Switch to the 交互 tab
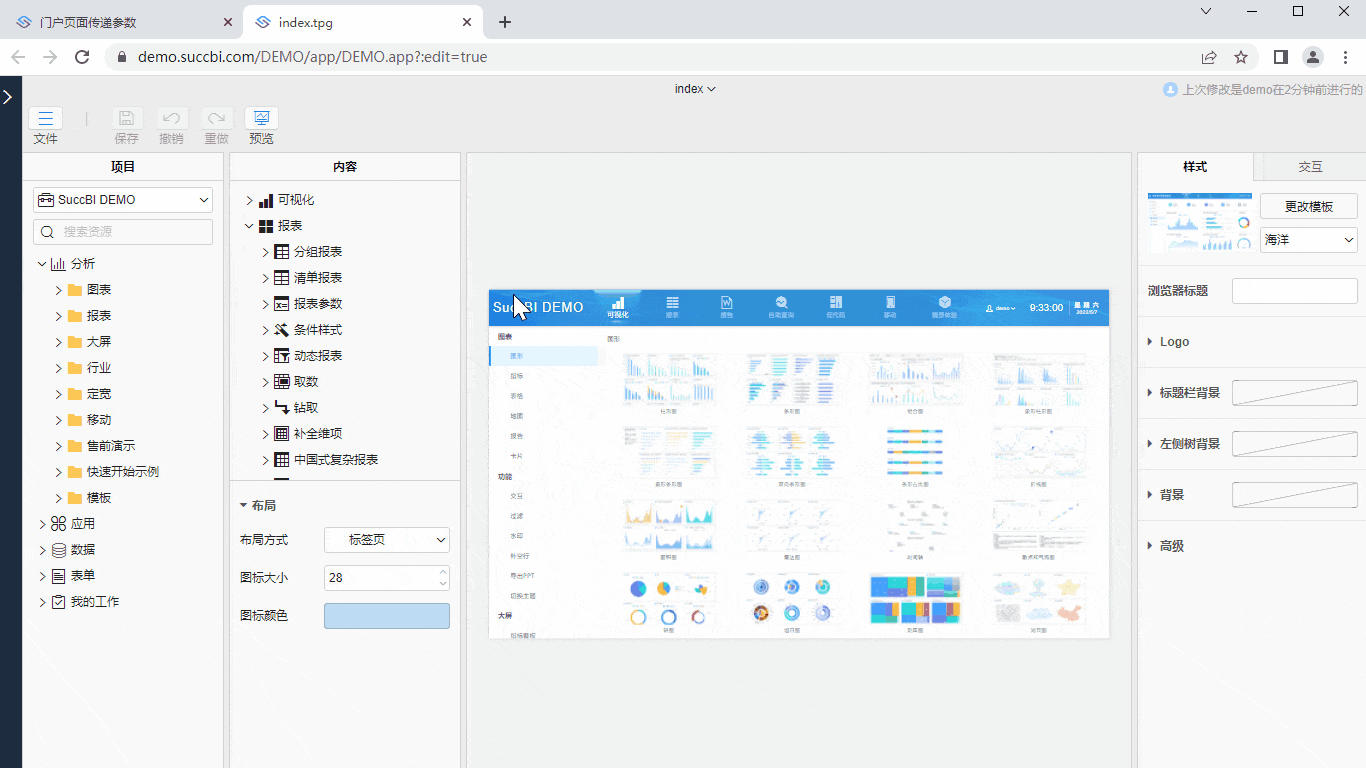 click(x=1310, y=167)
